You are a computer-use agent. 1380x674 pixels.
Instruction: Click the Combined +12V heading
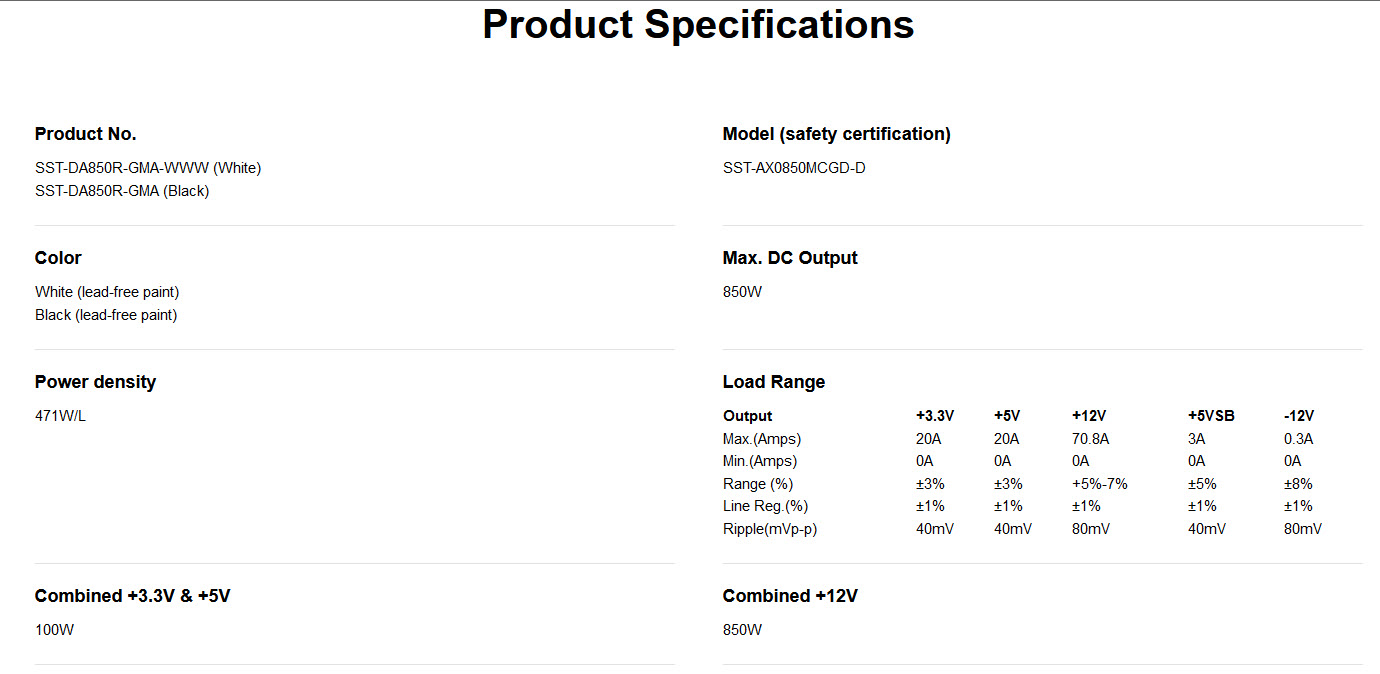790,596
